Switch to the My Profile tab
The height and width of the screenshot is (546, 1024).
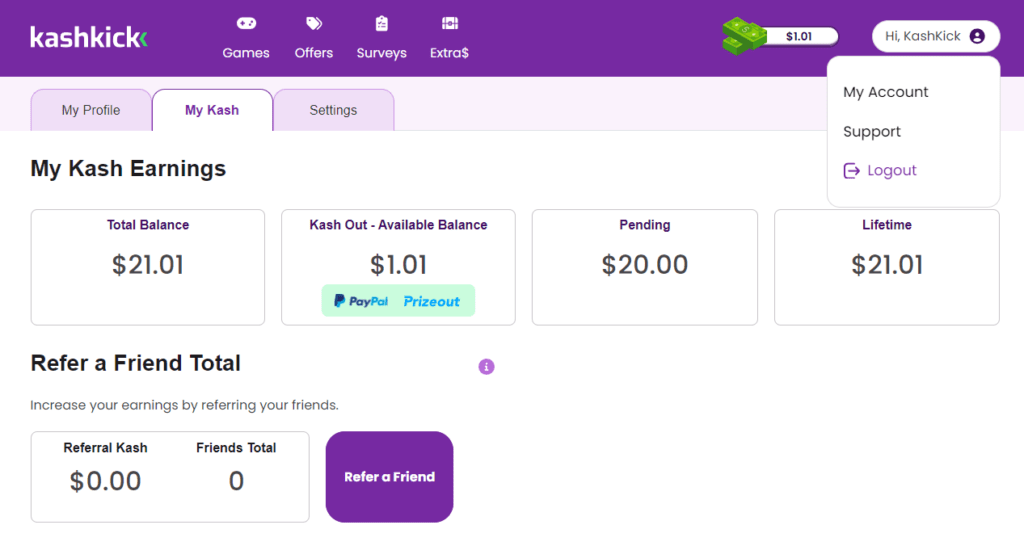(x=91, y=110)
